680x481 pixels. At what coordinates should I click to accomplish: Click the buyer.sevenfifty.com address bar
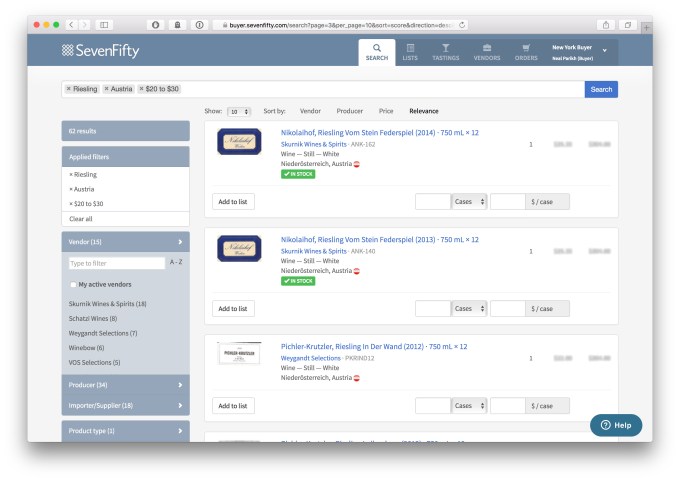click(x=340, y=25)
